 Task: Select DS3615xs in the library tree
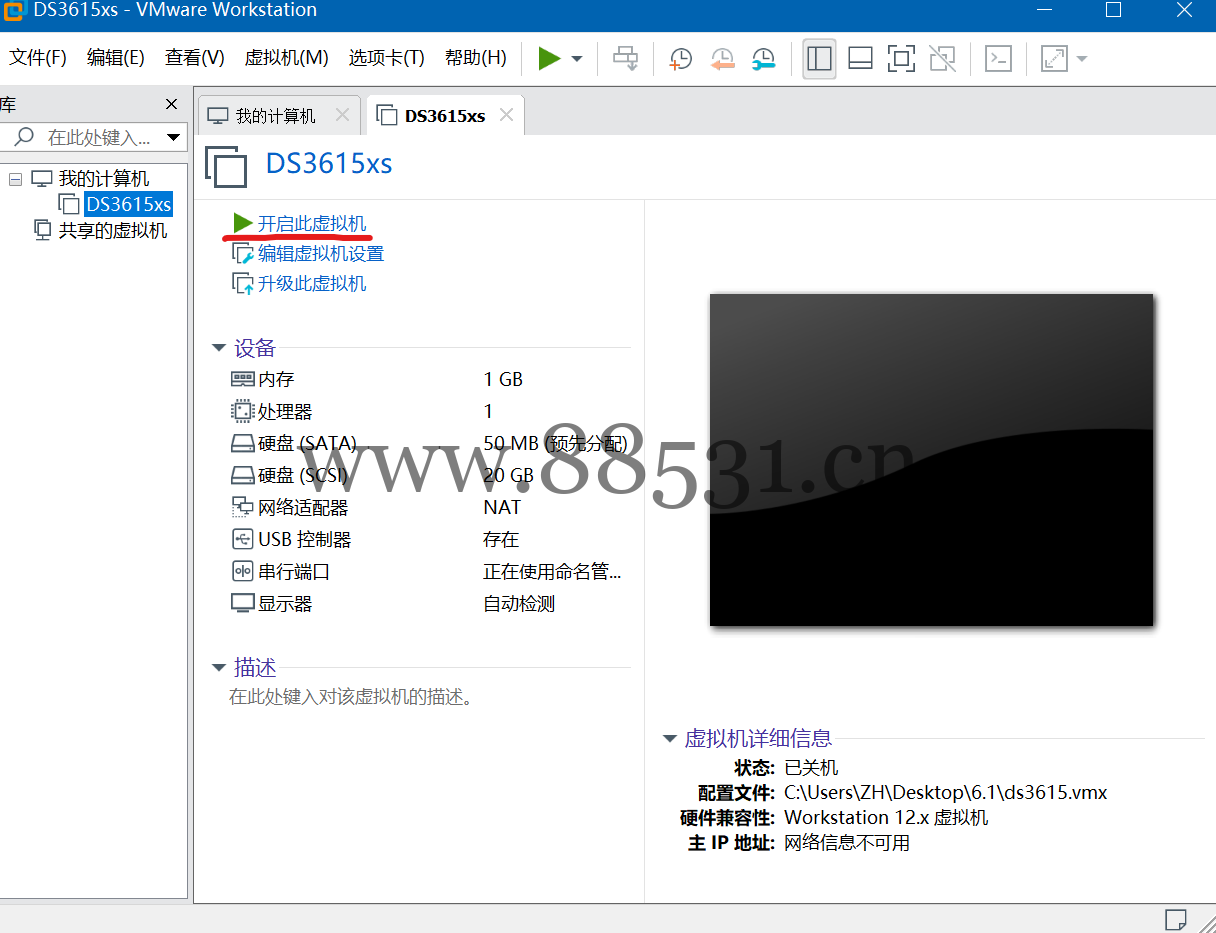tap(128, 204)
